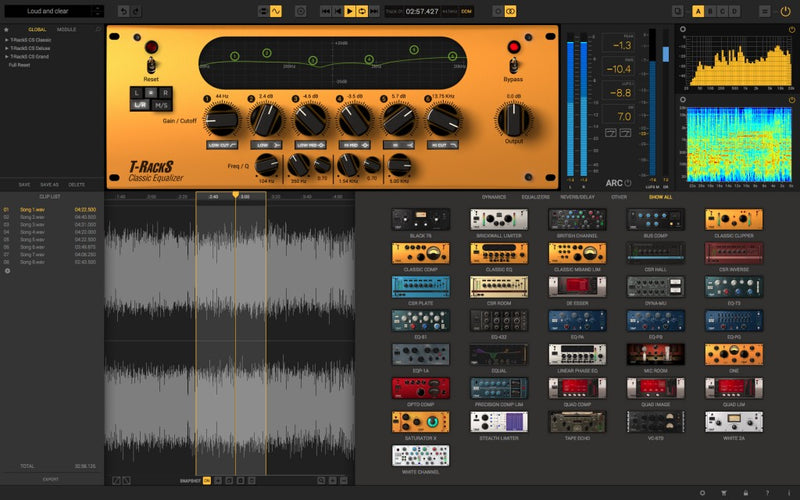This screenshot has height=500, width=800.
Task: Click the Play button in transport
Action: (350, 11)
